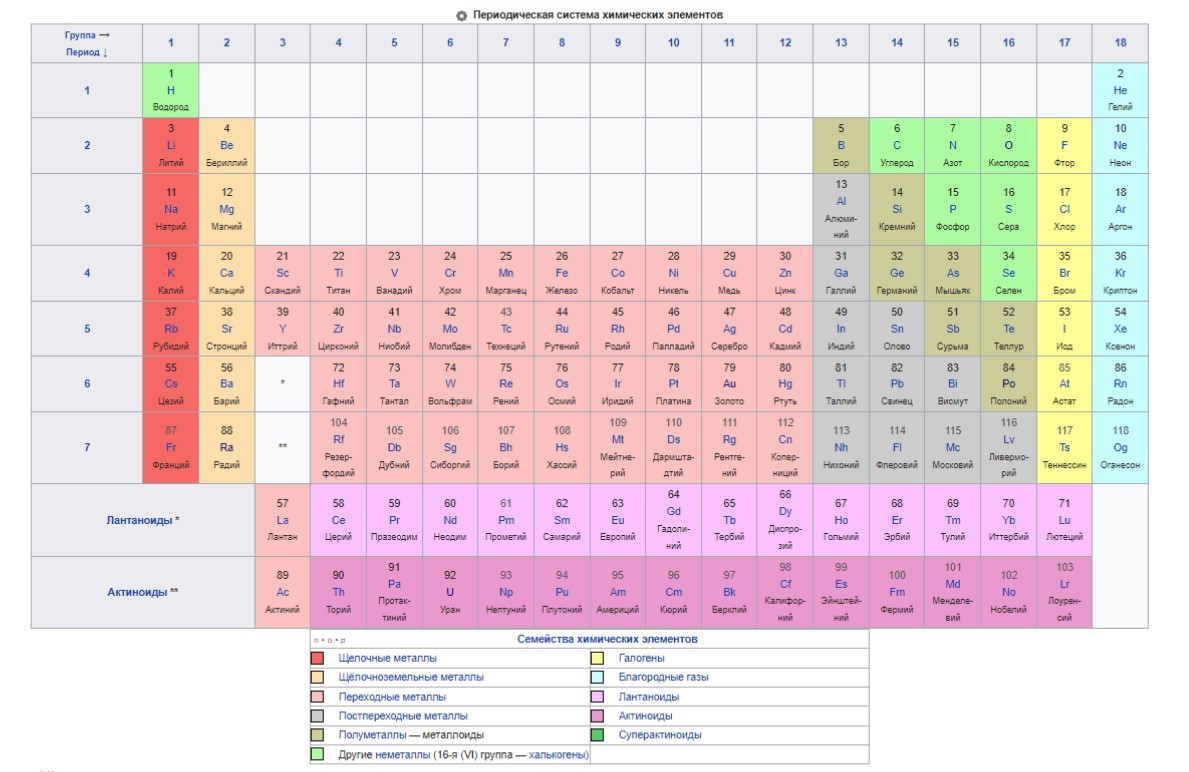Screen dimensions: 1189x772
Task: Select the group 3 column header
Action: pos(282,42)
